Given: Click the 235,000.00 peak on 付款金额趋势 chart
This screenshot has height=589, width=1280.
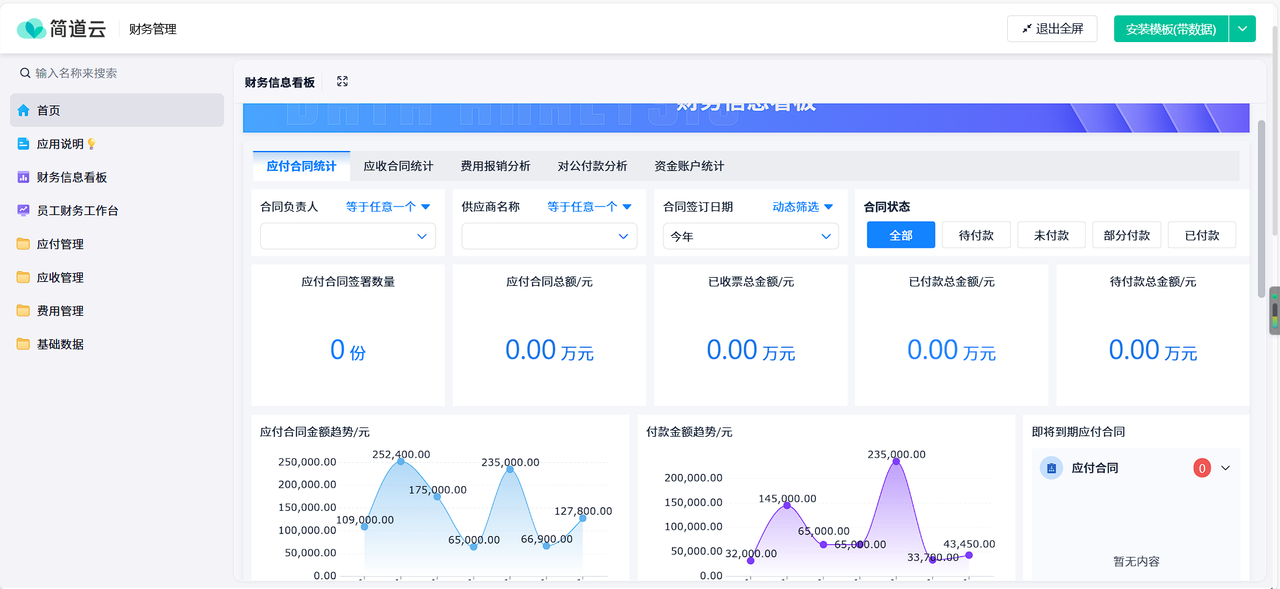Looking at the screenshot, I should point(895,461).
